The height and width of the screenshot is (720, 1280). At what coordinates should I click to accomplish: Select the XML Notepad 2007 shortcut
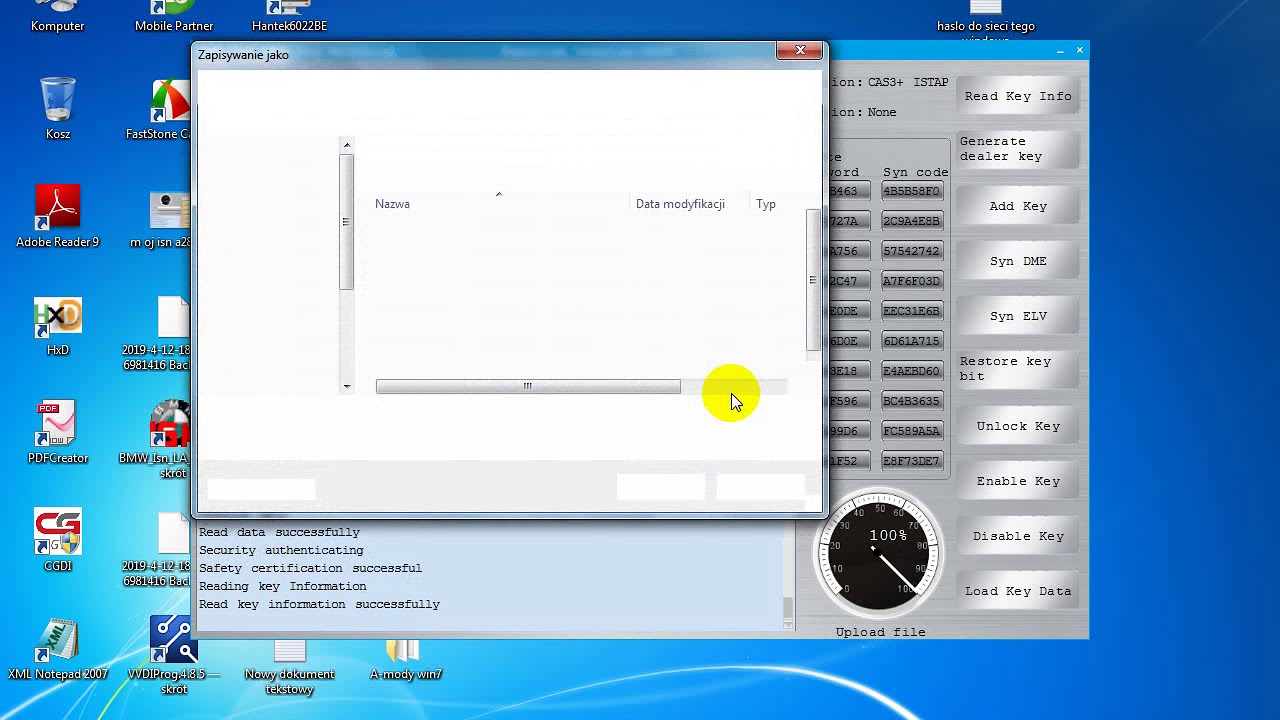[x=57, y=648]
